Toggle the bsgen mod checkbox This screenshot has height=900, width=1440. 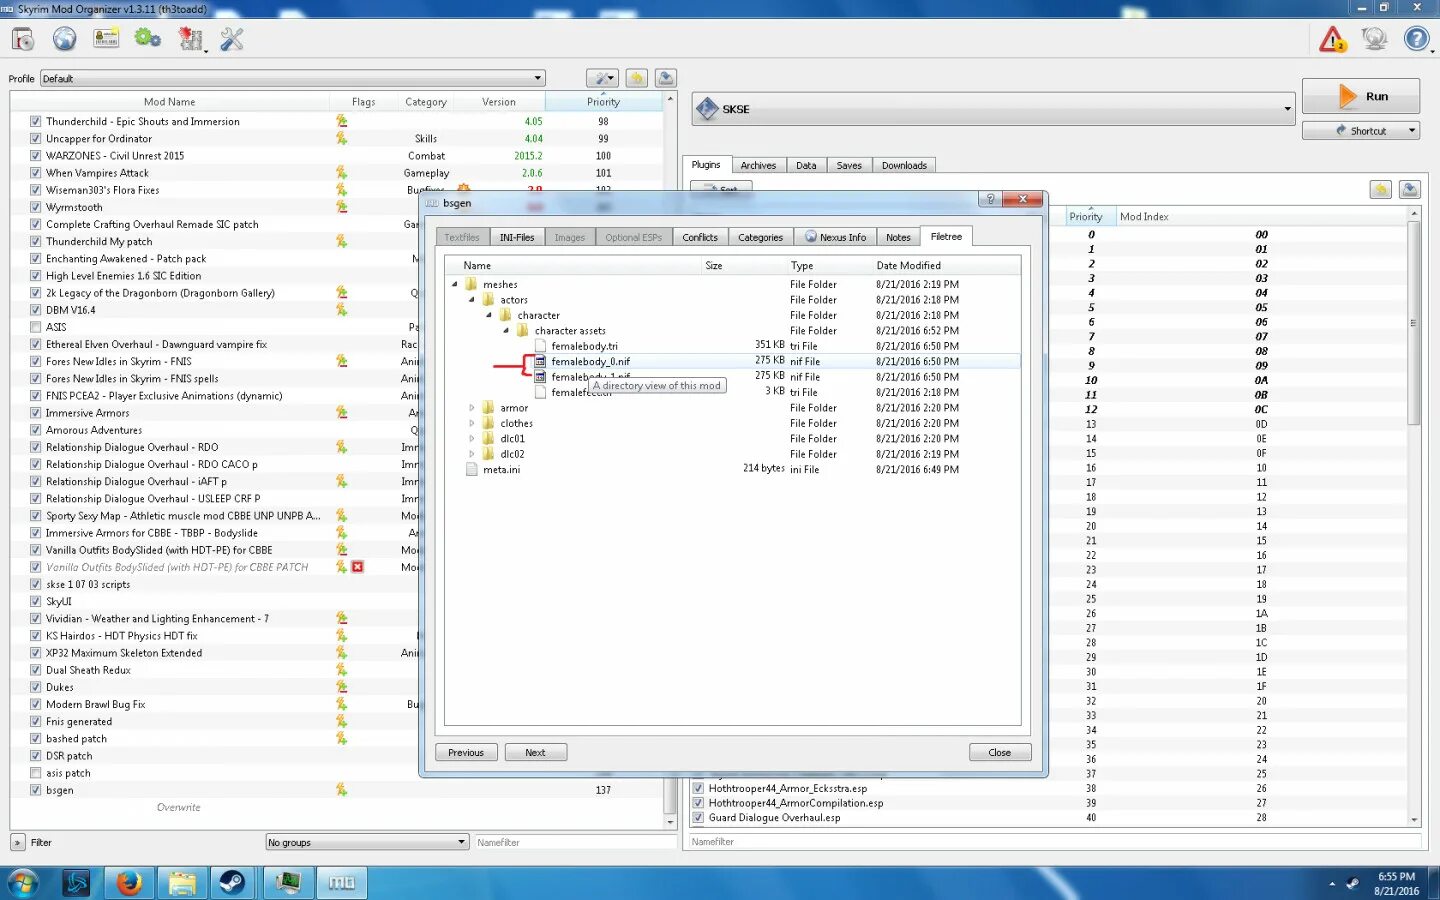[36, 790]
